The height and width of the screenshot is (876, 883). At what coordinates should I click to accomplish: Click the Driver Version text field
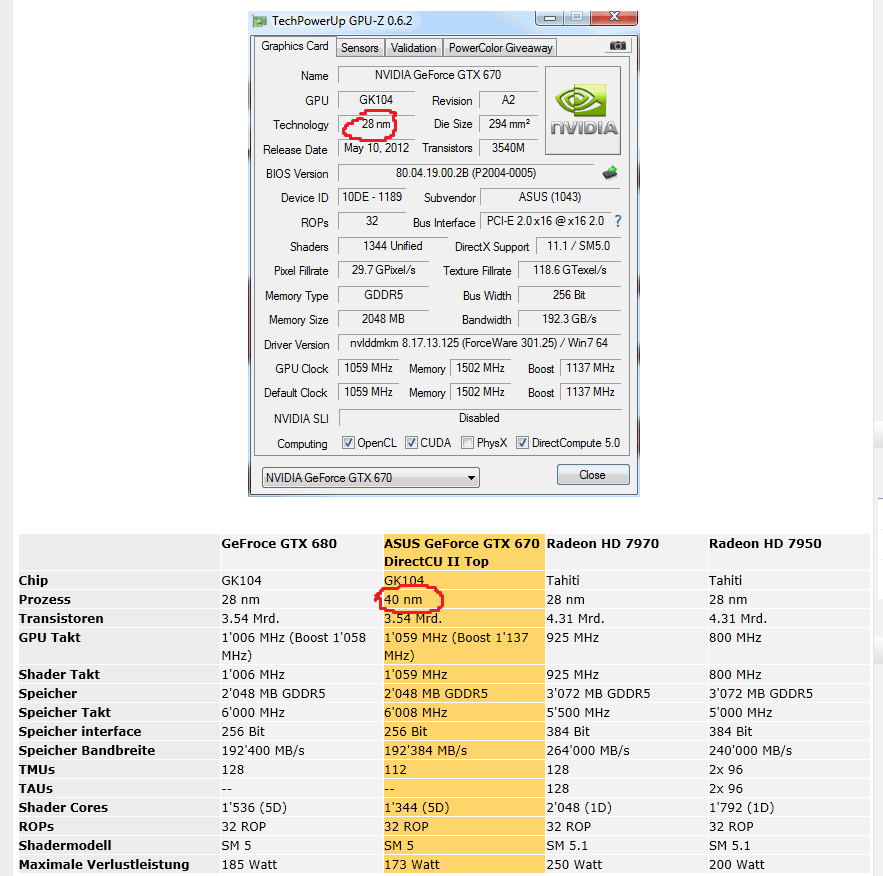click(479, 343)
